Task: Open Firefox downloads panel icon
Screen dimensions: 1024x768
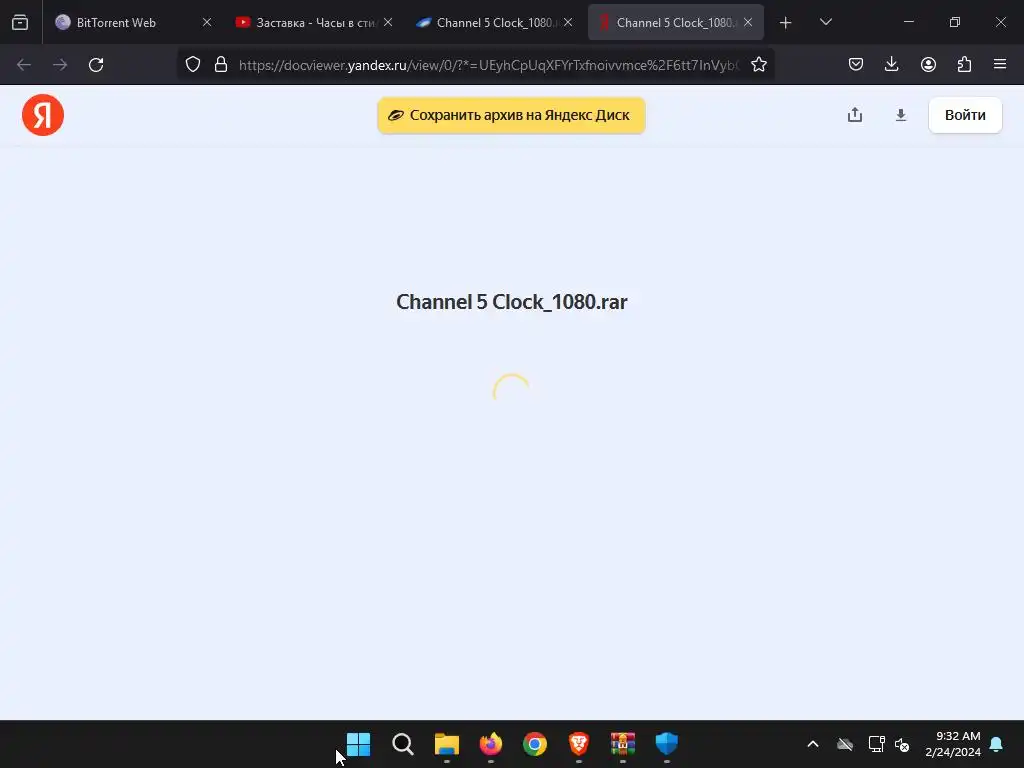Action: [891, 64]
